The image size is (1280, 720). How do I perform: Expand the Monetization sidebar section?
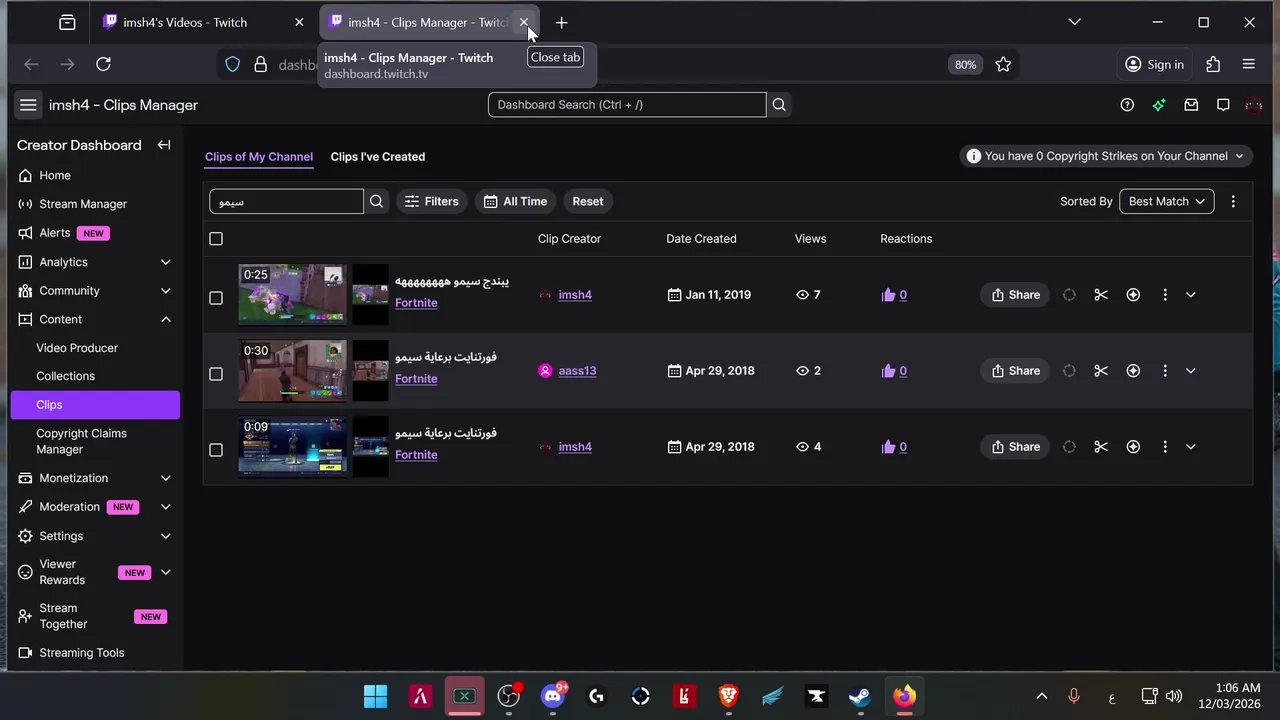166,478
